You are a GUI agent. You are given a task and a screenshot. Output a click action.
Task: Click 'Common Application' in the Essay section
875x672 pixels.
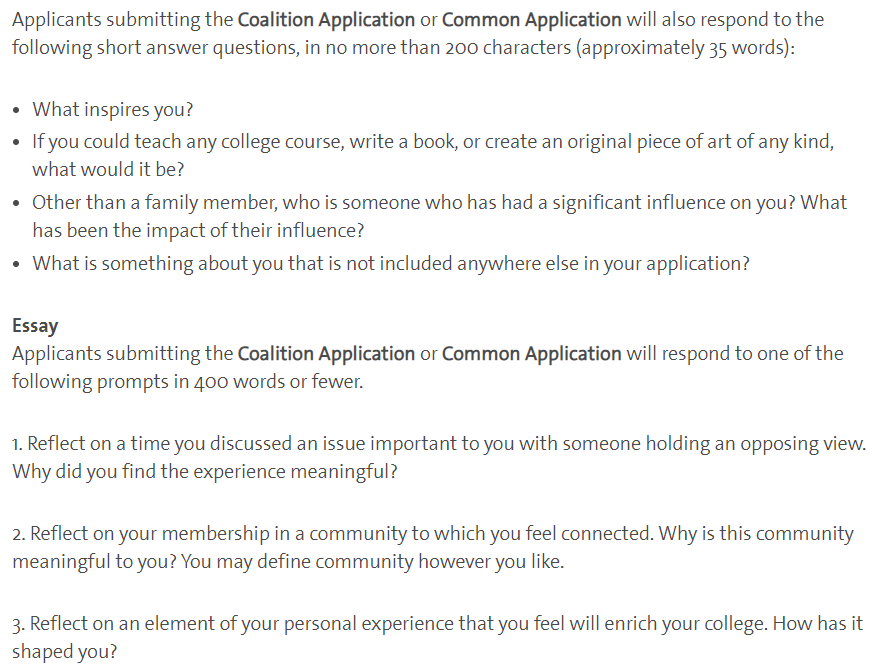coord(531,354)
